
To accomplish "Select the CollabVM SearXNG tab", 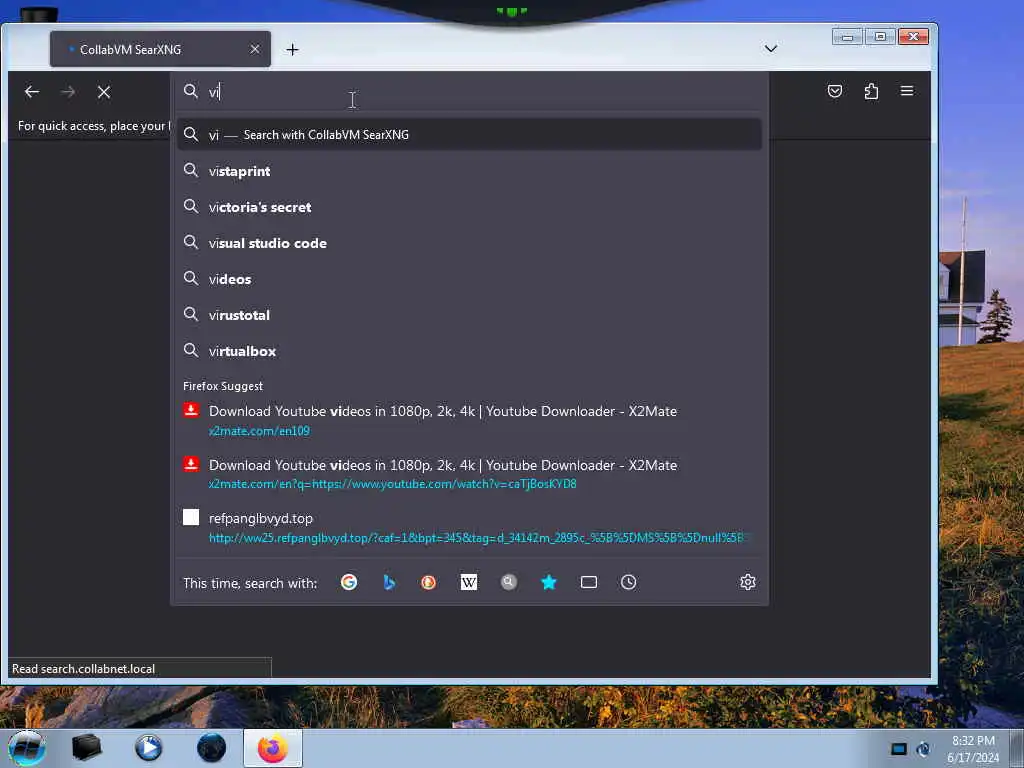I will (x=160, y=50).
